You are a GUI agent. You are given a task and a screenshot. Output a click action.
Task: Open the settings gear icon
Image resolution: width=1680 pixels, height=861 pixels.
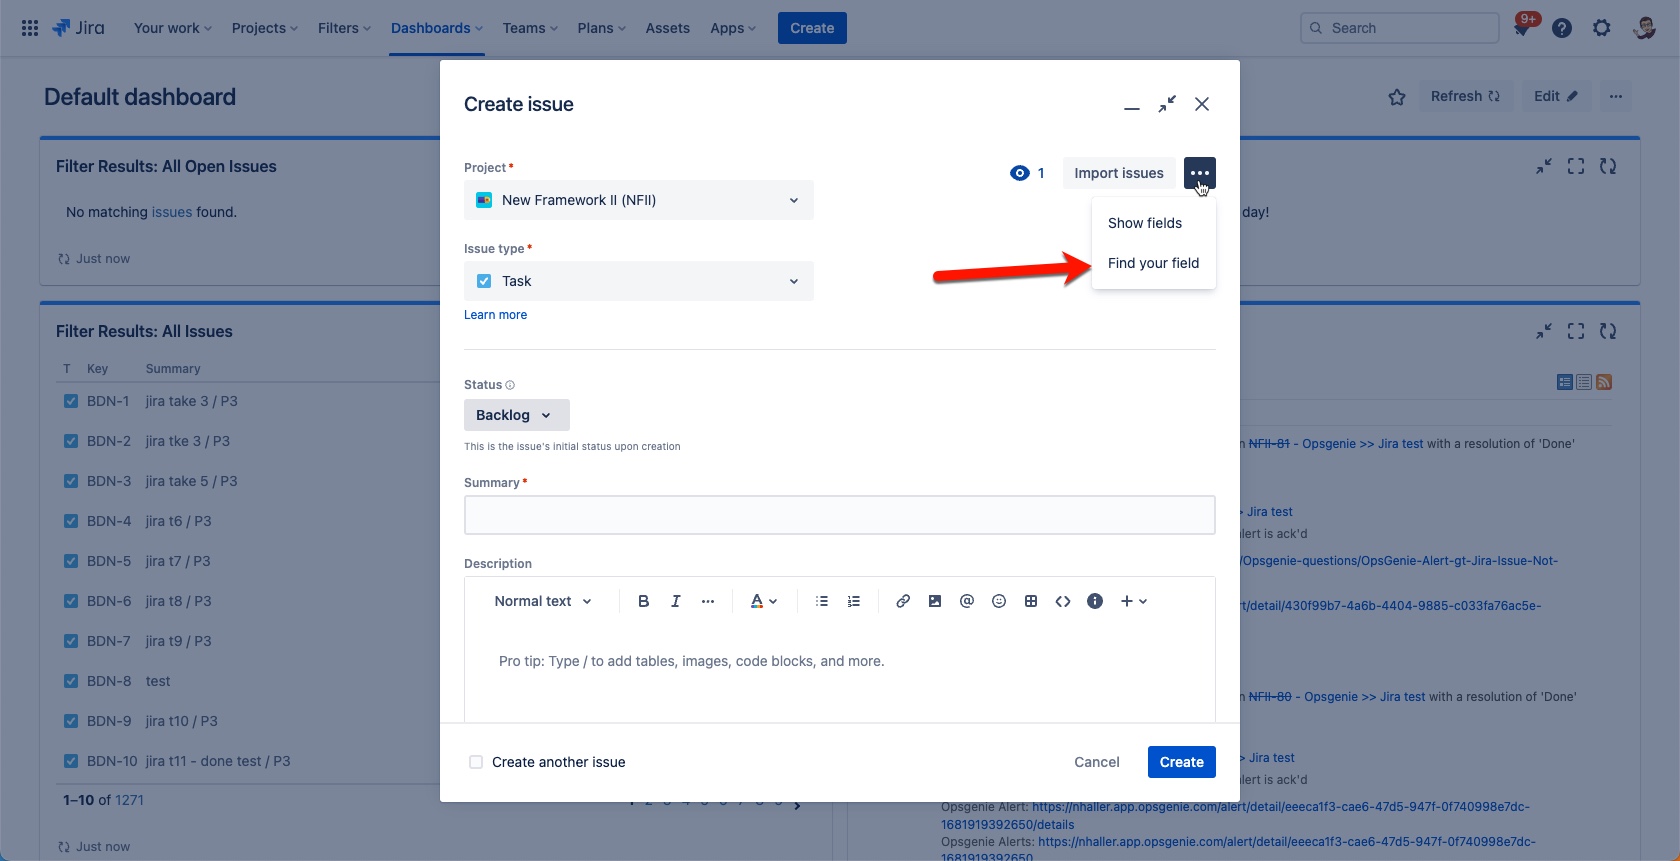[x=1602, y=28]
